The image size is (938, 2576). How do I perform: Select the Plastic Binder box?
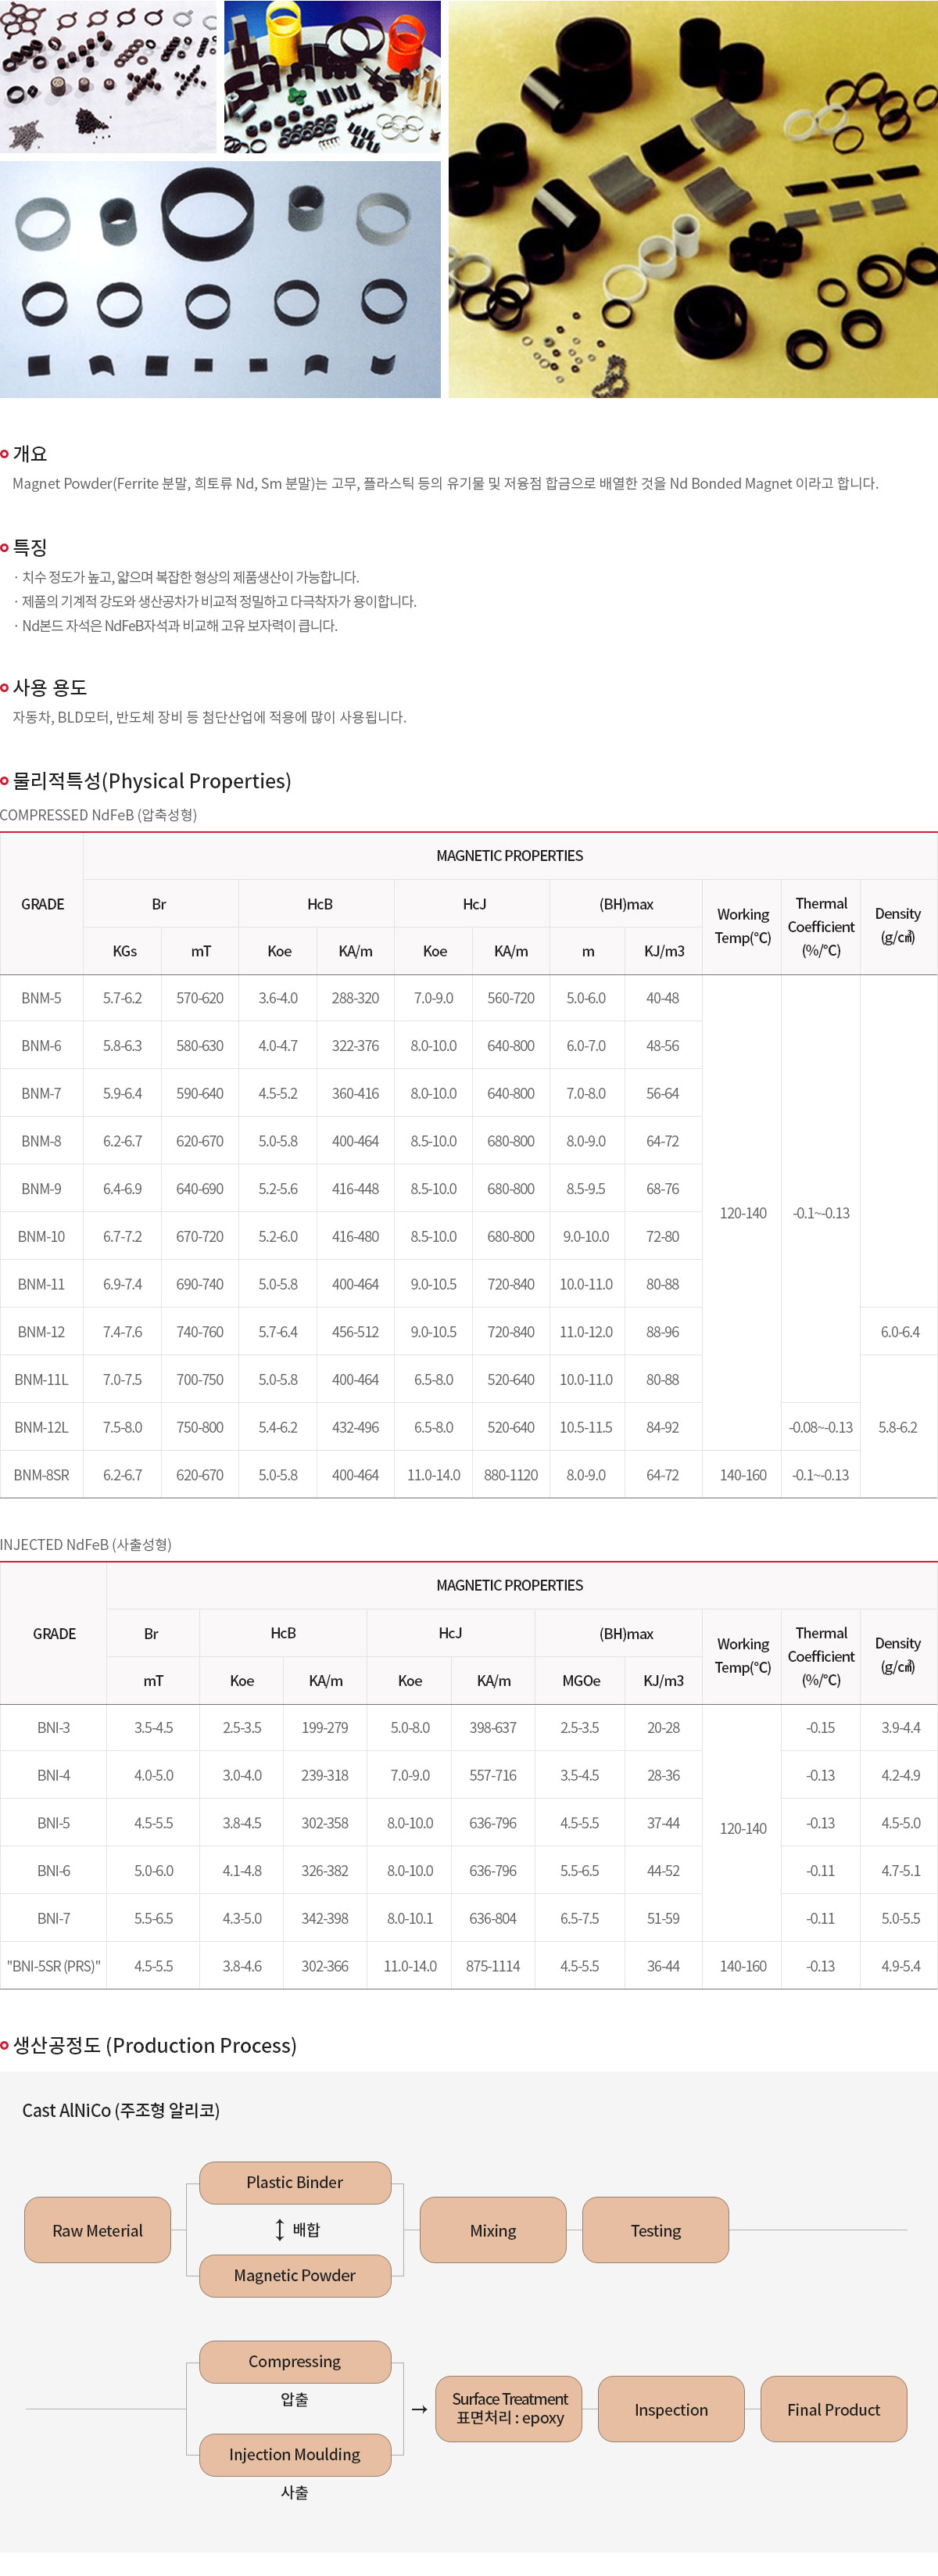pyautogui.click(x=295, y=2182)
